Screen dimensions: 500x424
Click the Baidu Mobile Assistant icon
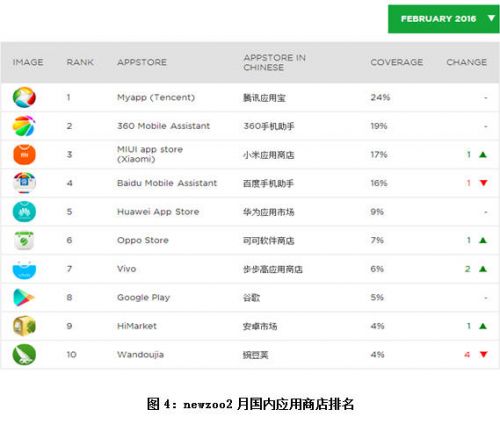(x=24, y=183)
